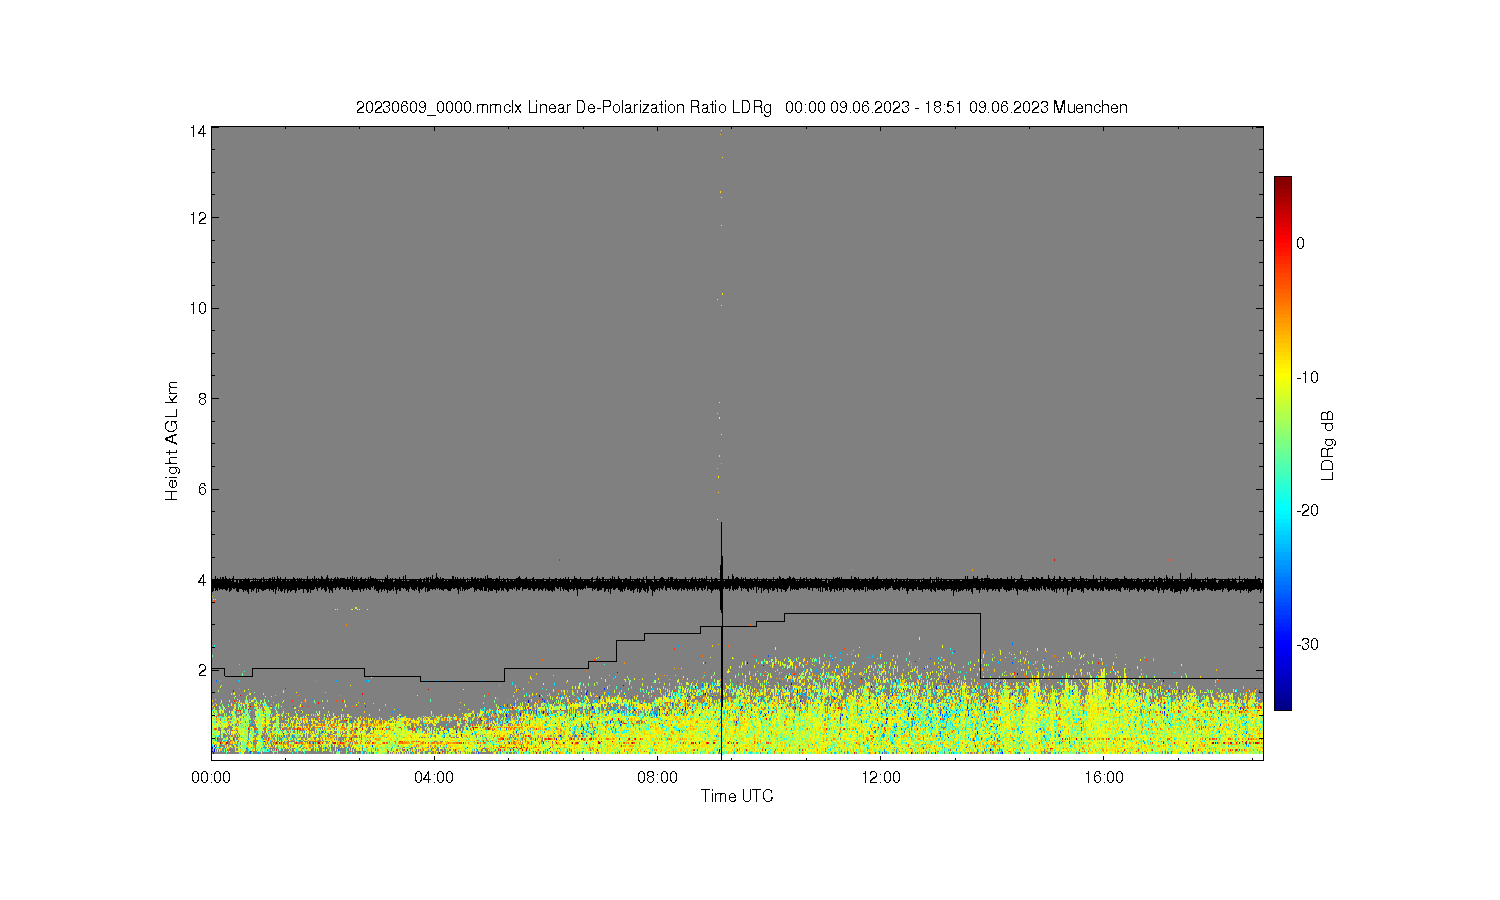Click the 'LDRg dB' colorbar label
1500x900 pixels.
pyautogui.click(x=1328, y=446)
